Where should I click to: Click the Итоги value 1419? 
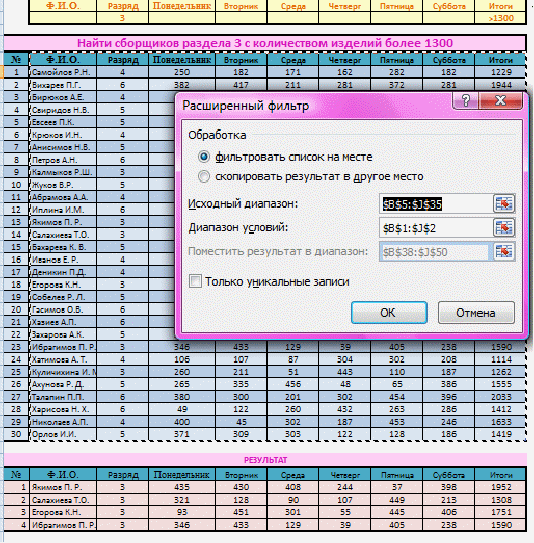point(500,434)
